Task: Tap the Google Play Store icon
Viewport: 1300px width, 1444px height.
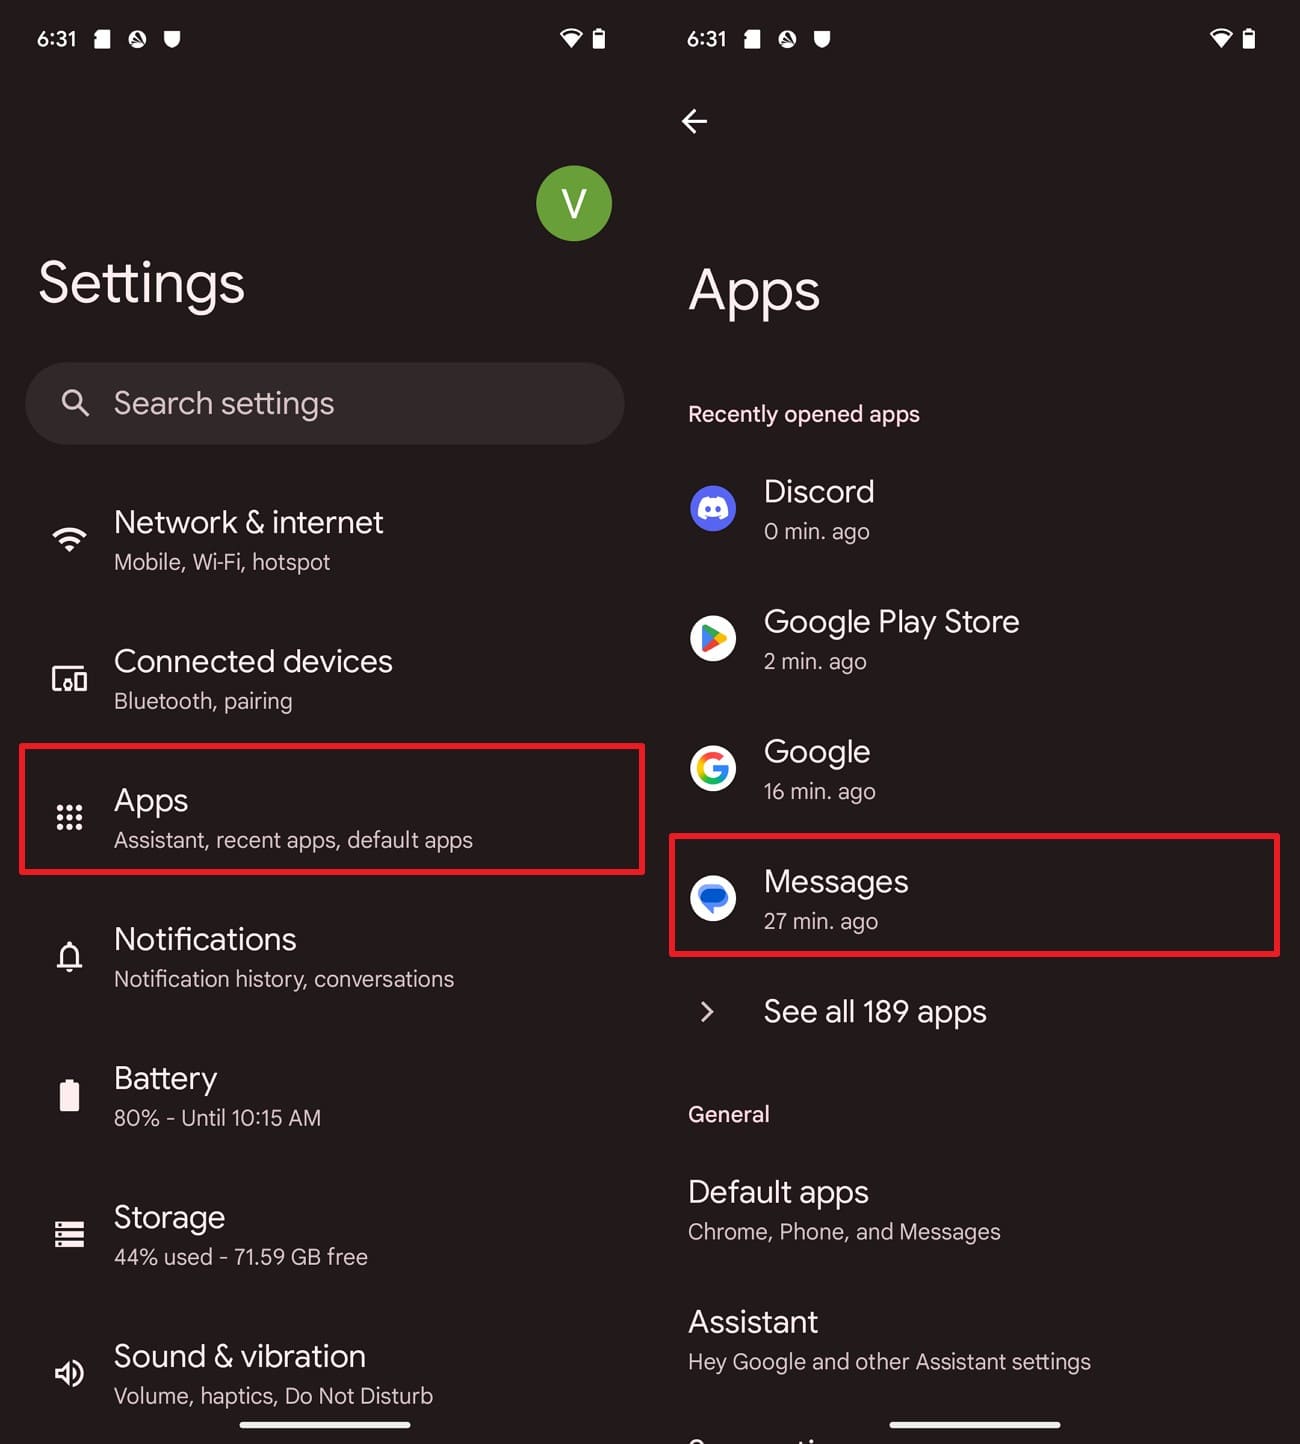Action: 713,638
